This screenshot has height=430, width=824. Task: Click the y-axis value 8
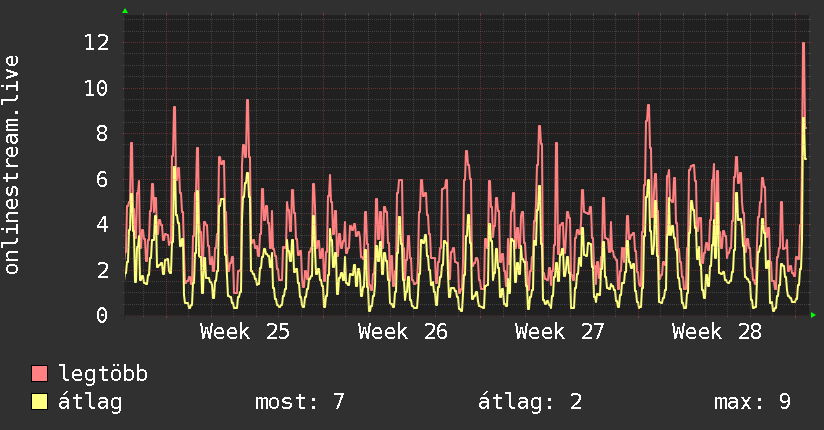[x=102, y=134]
